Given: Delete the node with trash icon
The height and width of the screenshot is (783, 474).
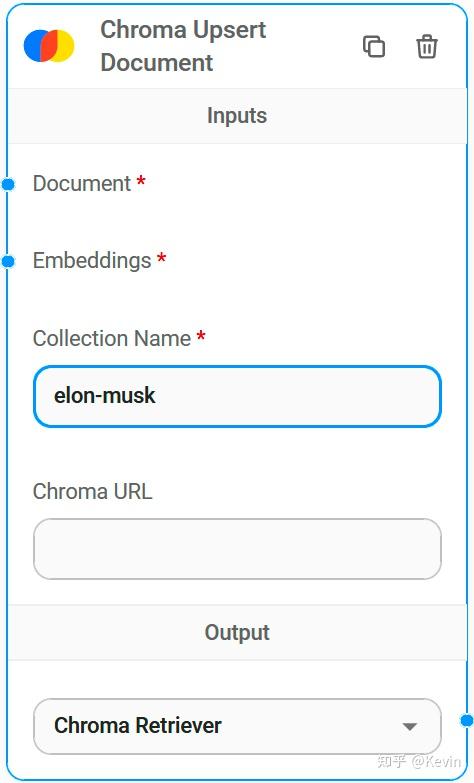Looking at the screenshot, I should point(427,46).
